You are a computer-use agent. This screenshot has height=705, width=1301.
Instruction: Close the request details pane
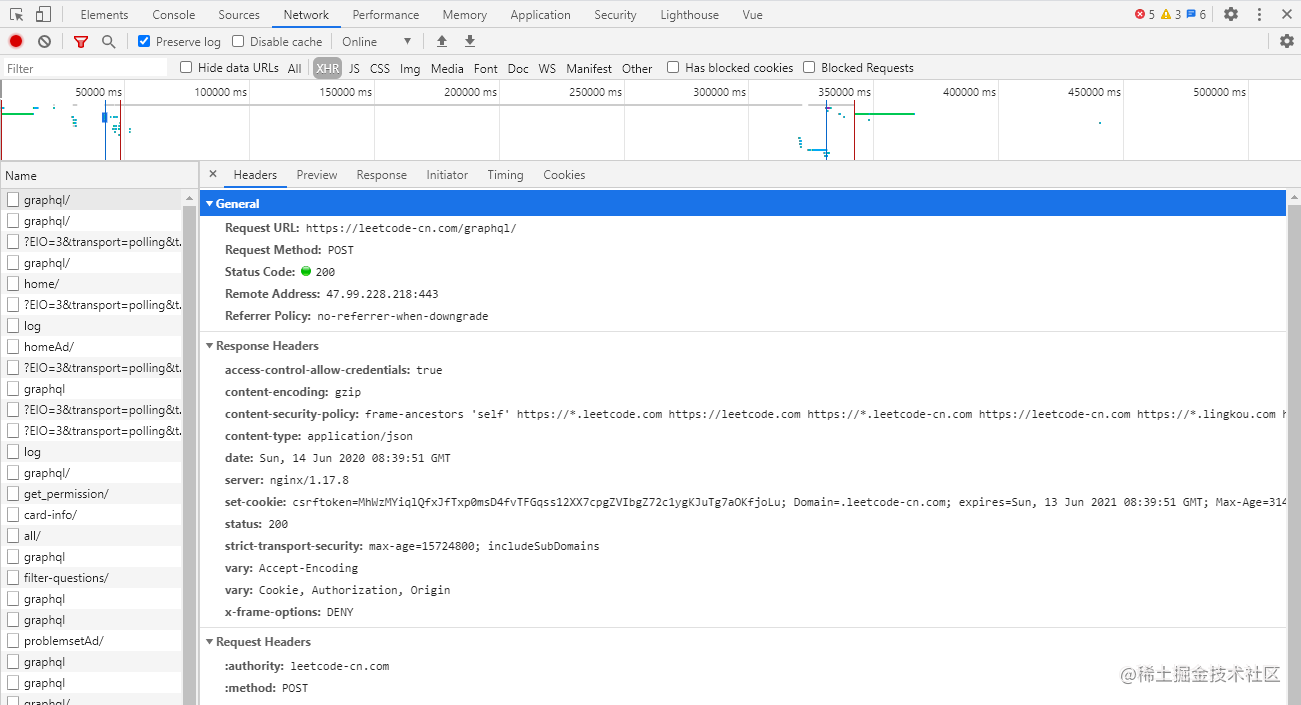212,174
